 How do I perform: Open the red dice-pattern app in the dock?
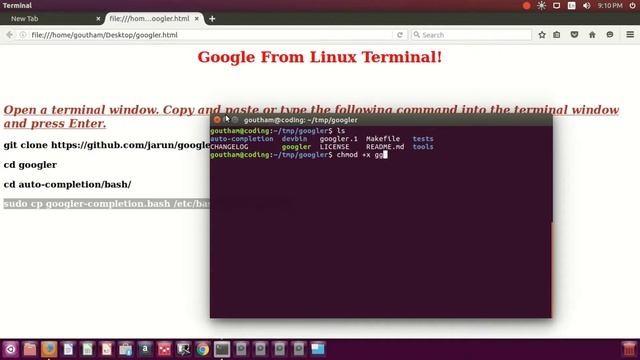click(164, 349)
